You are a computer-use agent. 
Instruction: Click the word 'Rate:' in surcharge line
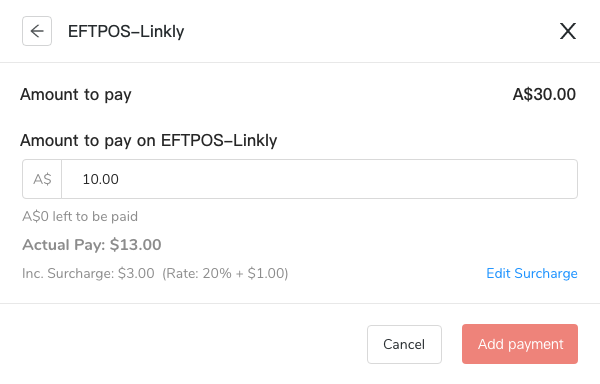pos(183,273)
